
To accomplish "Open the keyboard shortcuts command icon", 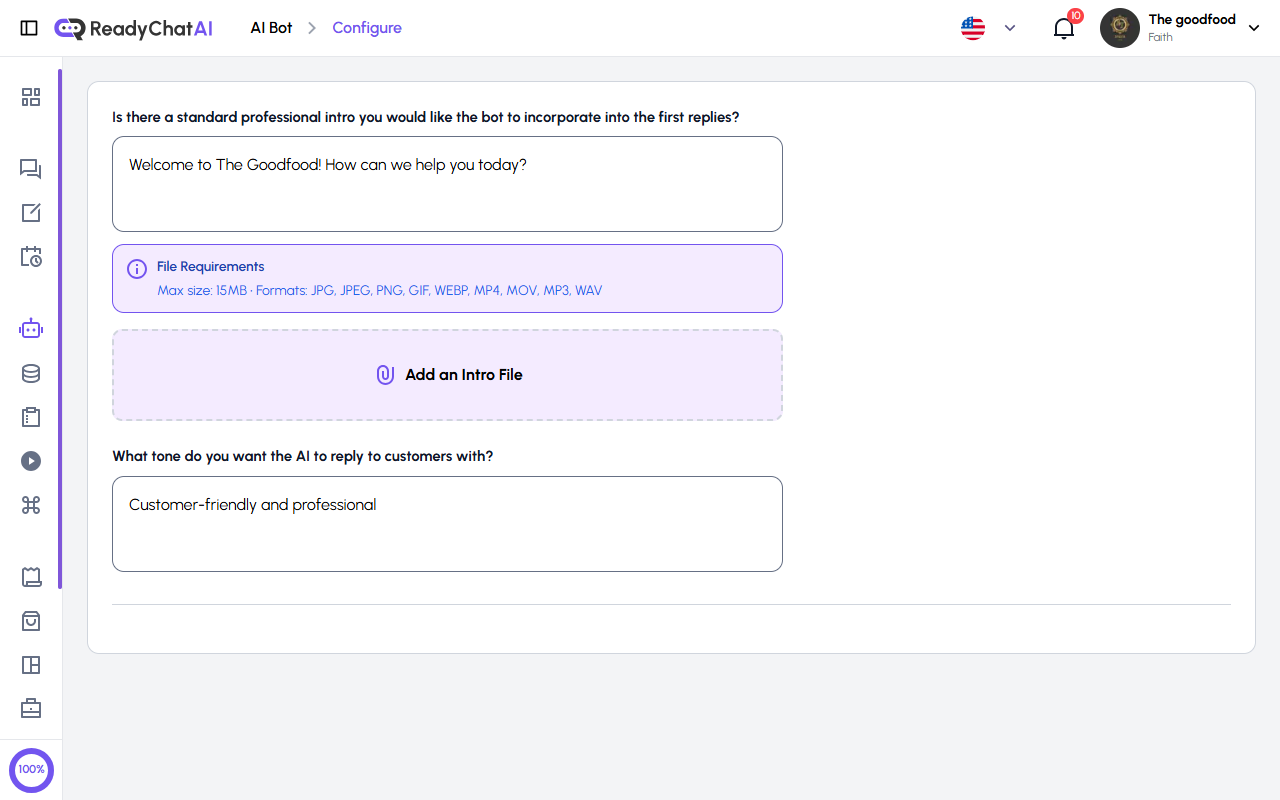I will click(x=30, y=505).
